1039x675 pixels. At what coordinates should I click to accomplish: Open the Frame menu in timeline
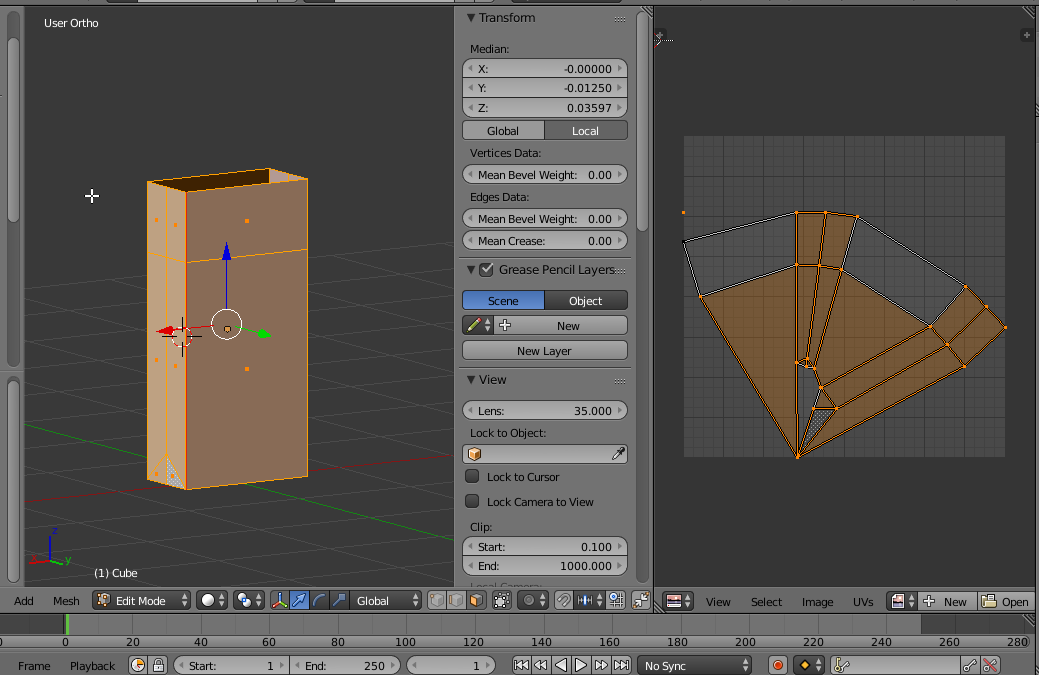click(34, 666)
